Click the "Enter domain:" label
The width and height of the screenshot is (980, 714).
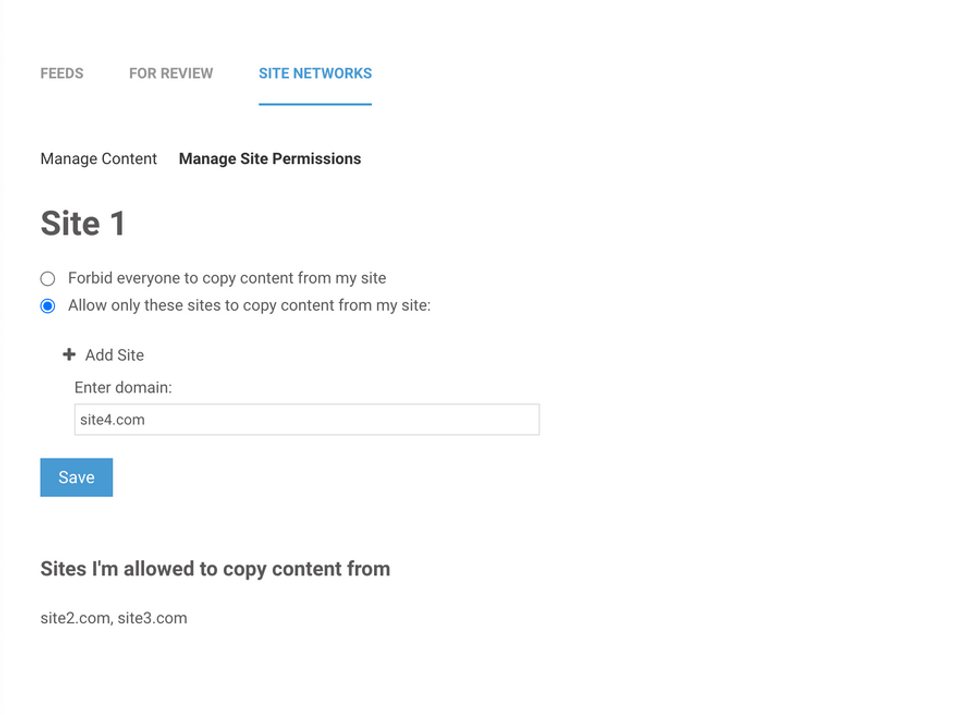123,387
